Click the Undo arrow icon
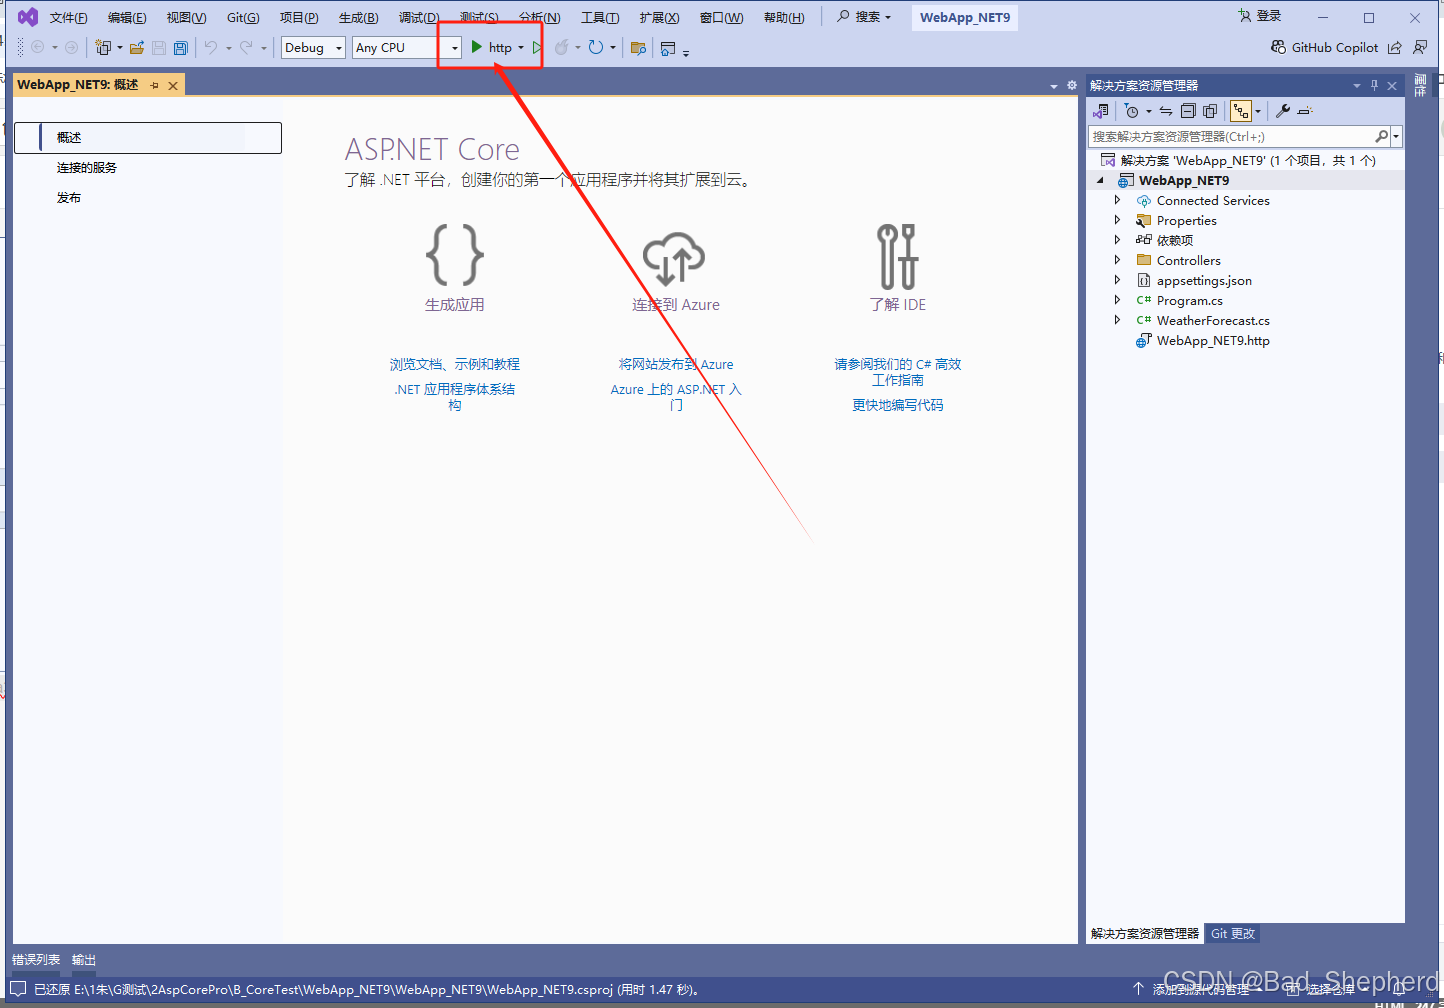Screen dimensions: 1444x1008 click(211, 47)
